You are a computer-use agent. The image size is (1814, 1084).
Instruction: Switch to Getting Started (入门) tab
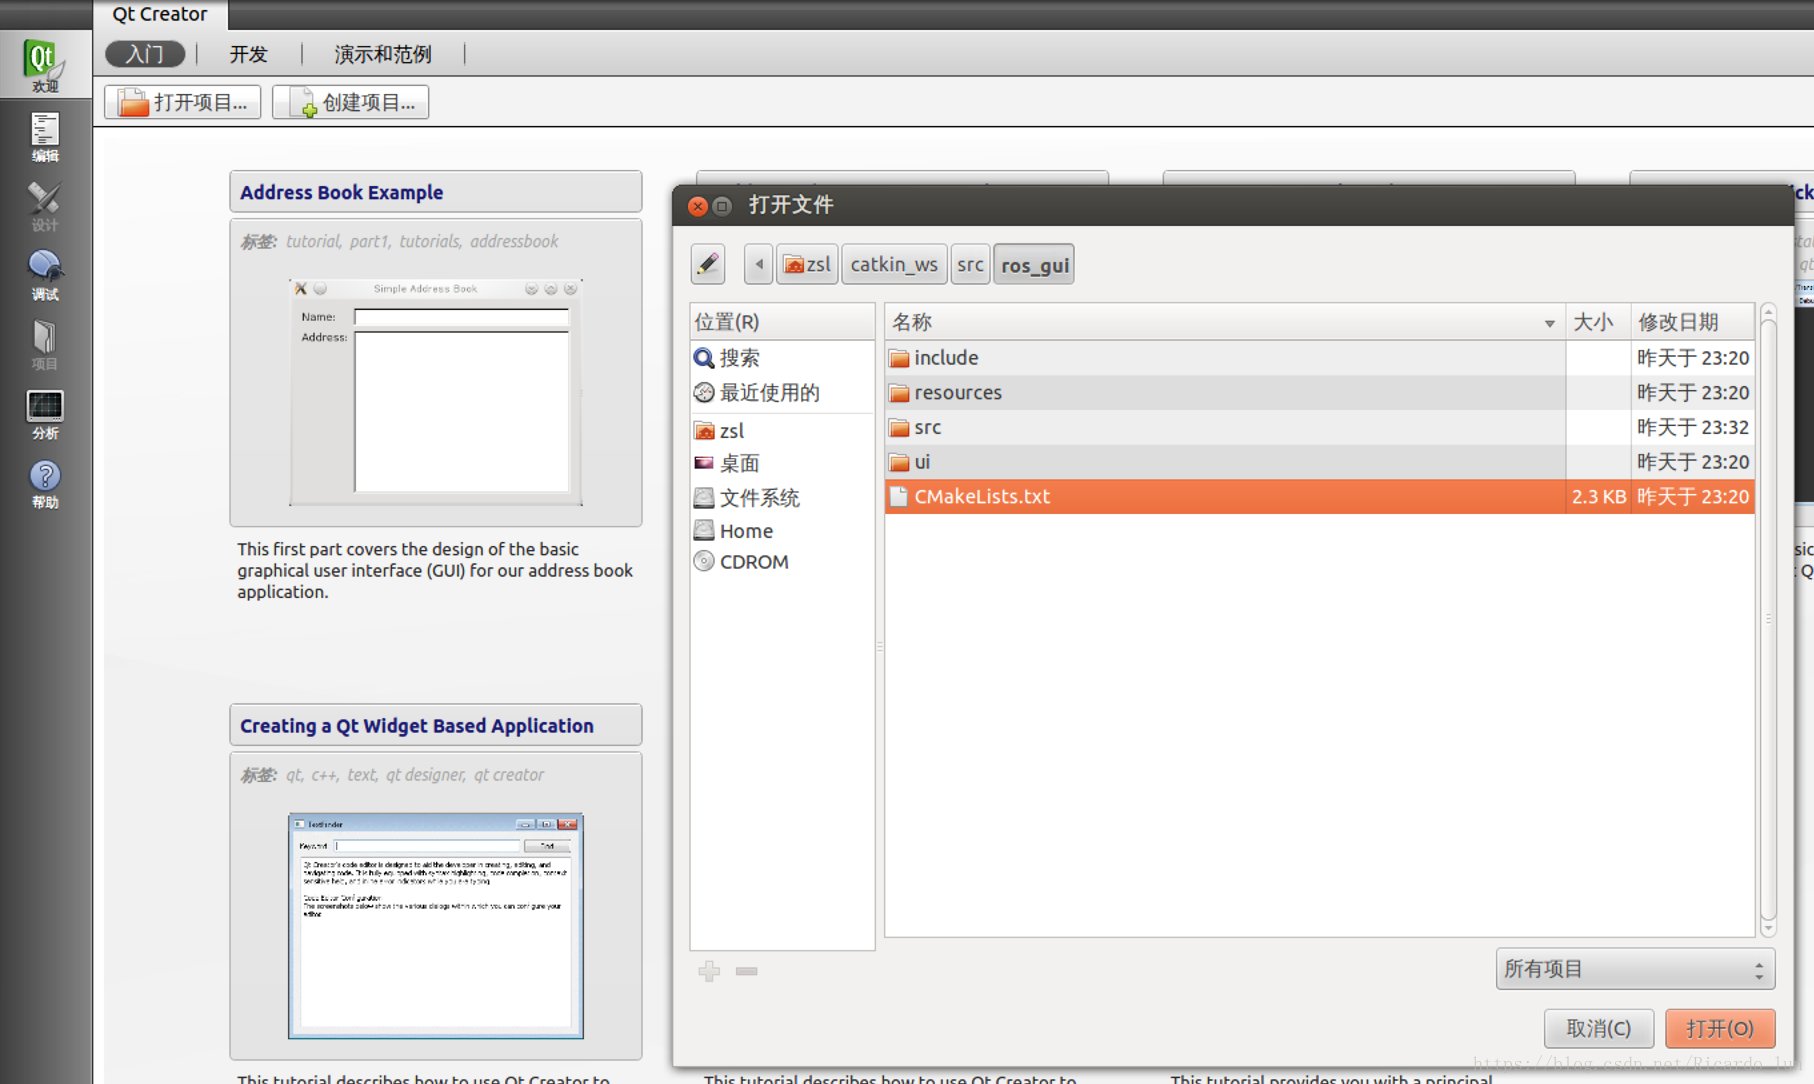click(x=145, y=54)
